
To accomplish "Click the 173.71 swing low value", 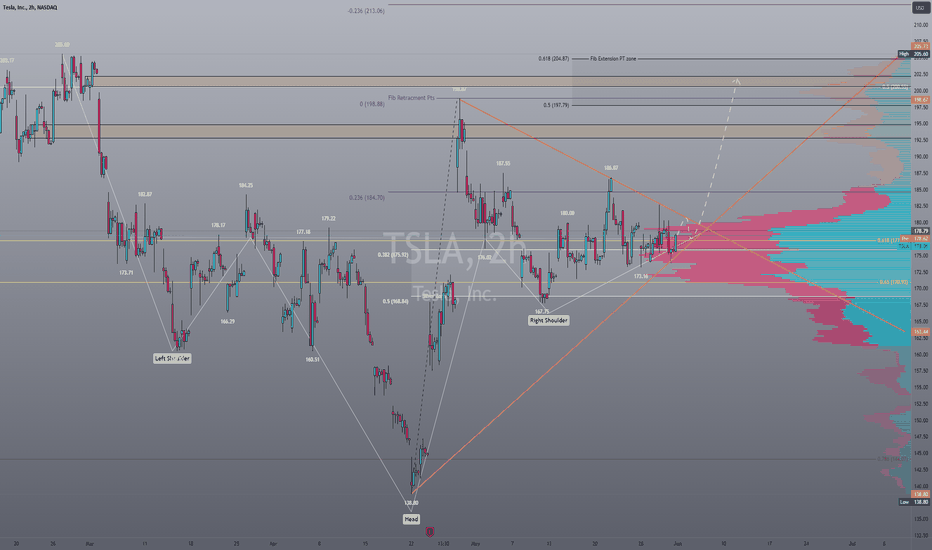I will pyautogui.click(x=126, y=272).
